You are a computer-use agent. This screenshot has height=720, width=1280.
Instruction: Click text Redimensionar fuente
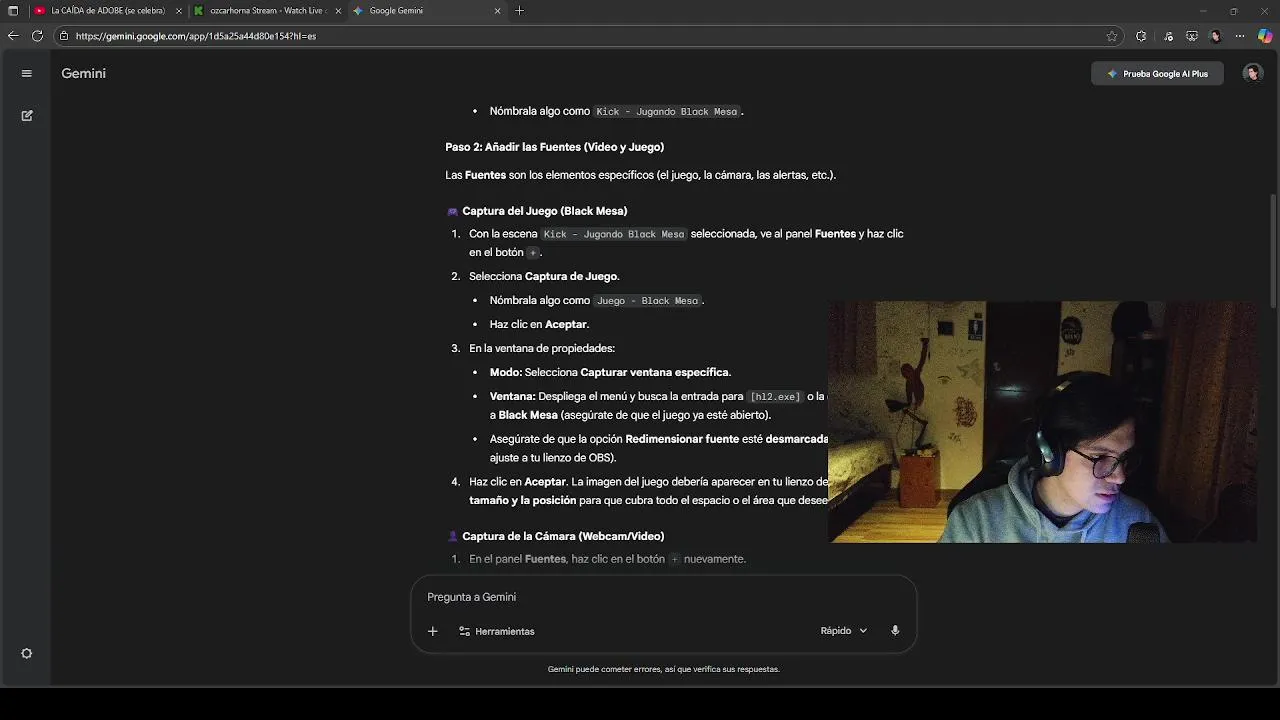coord(682,439)
